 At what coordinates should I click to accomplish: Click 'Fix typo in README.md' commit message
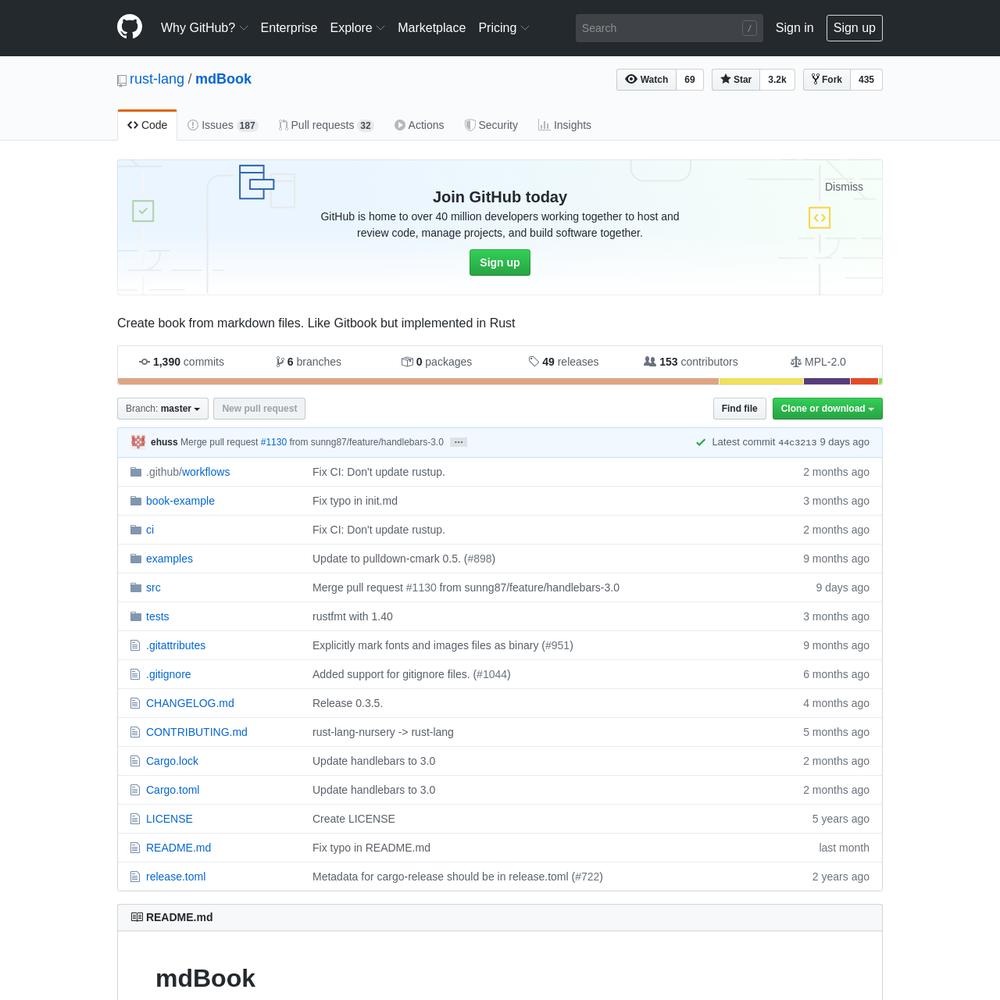pyautogui.click(x=371, y=848)
